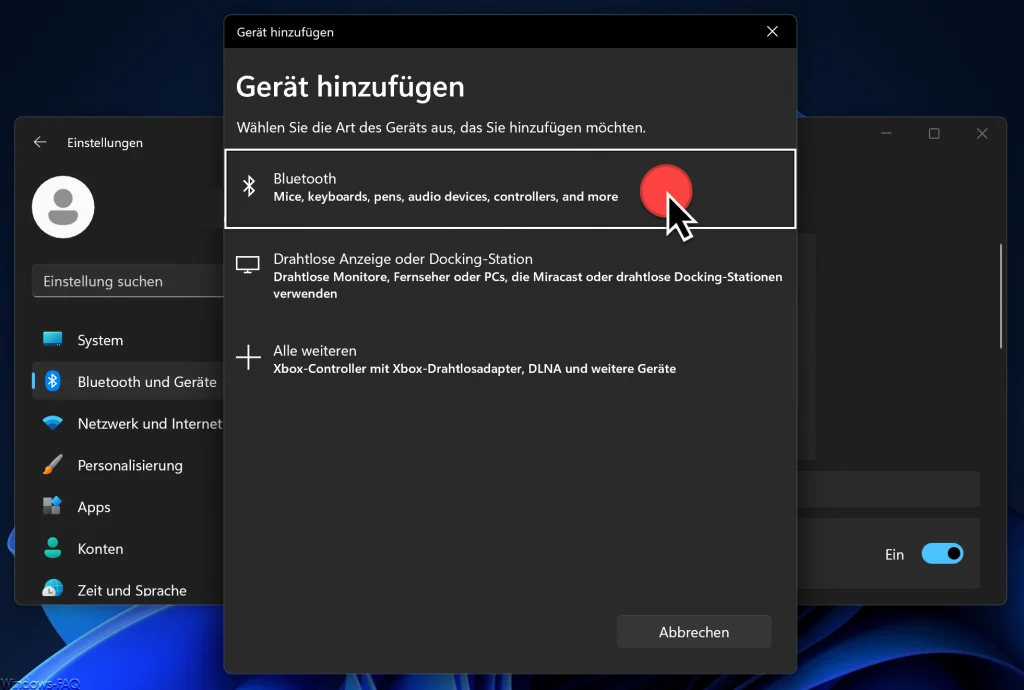
Task: Go back using the Einstellungen arrow
Action: point(40,142)
